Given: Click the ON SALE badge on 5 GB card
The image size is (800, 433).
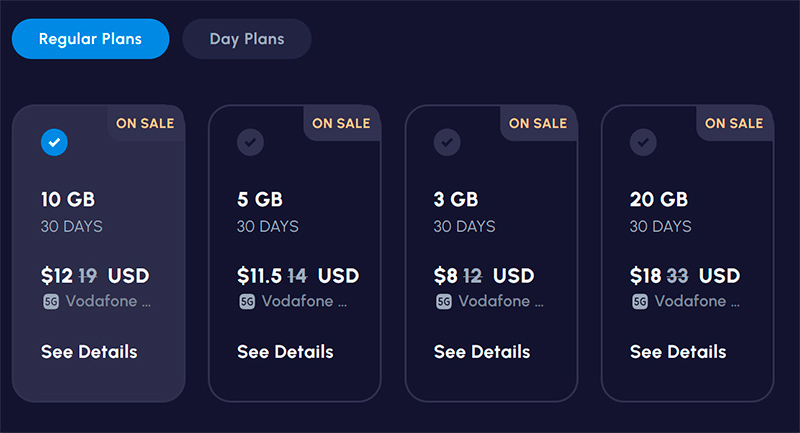Looking at the screenshot, I should [341, 123].
